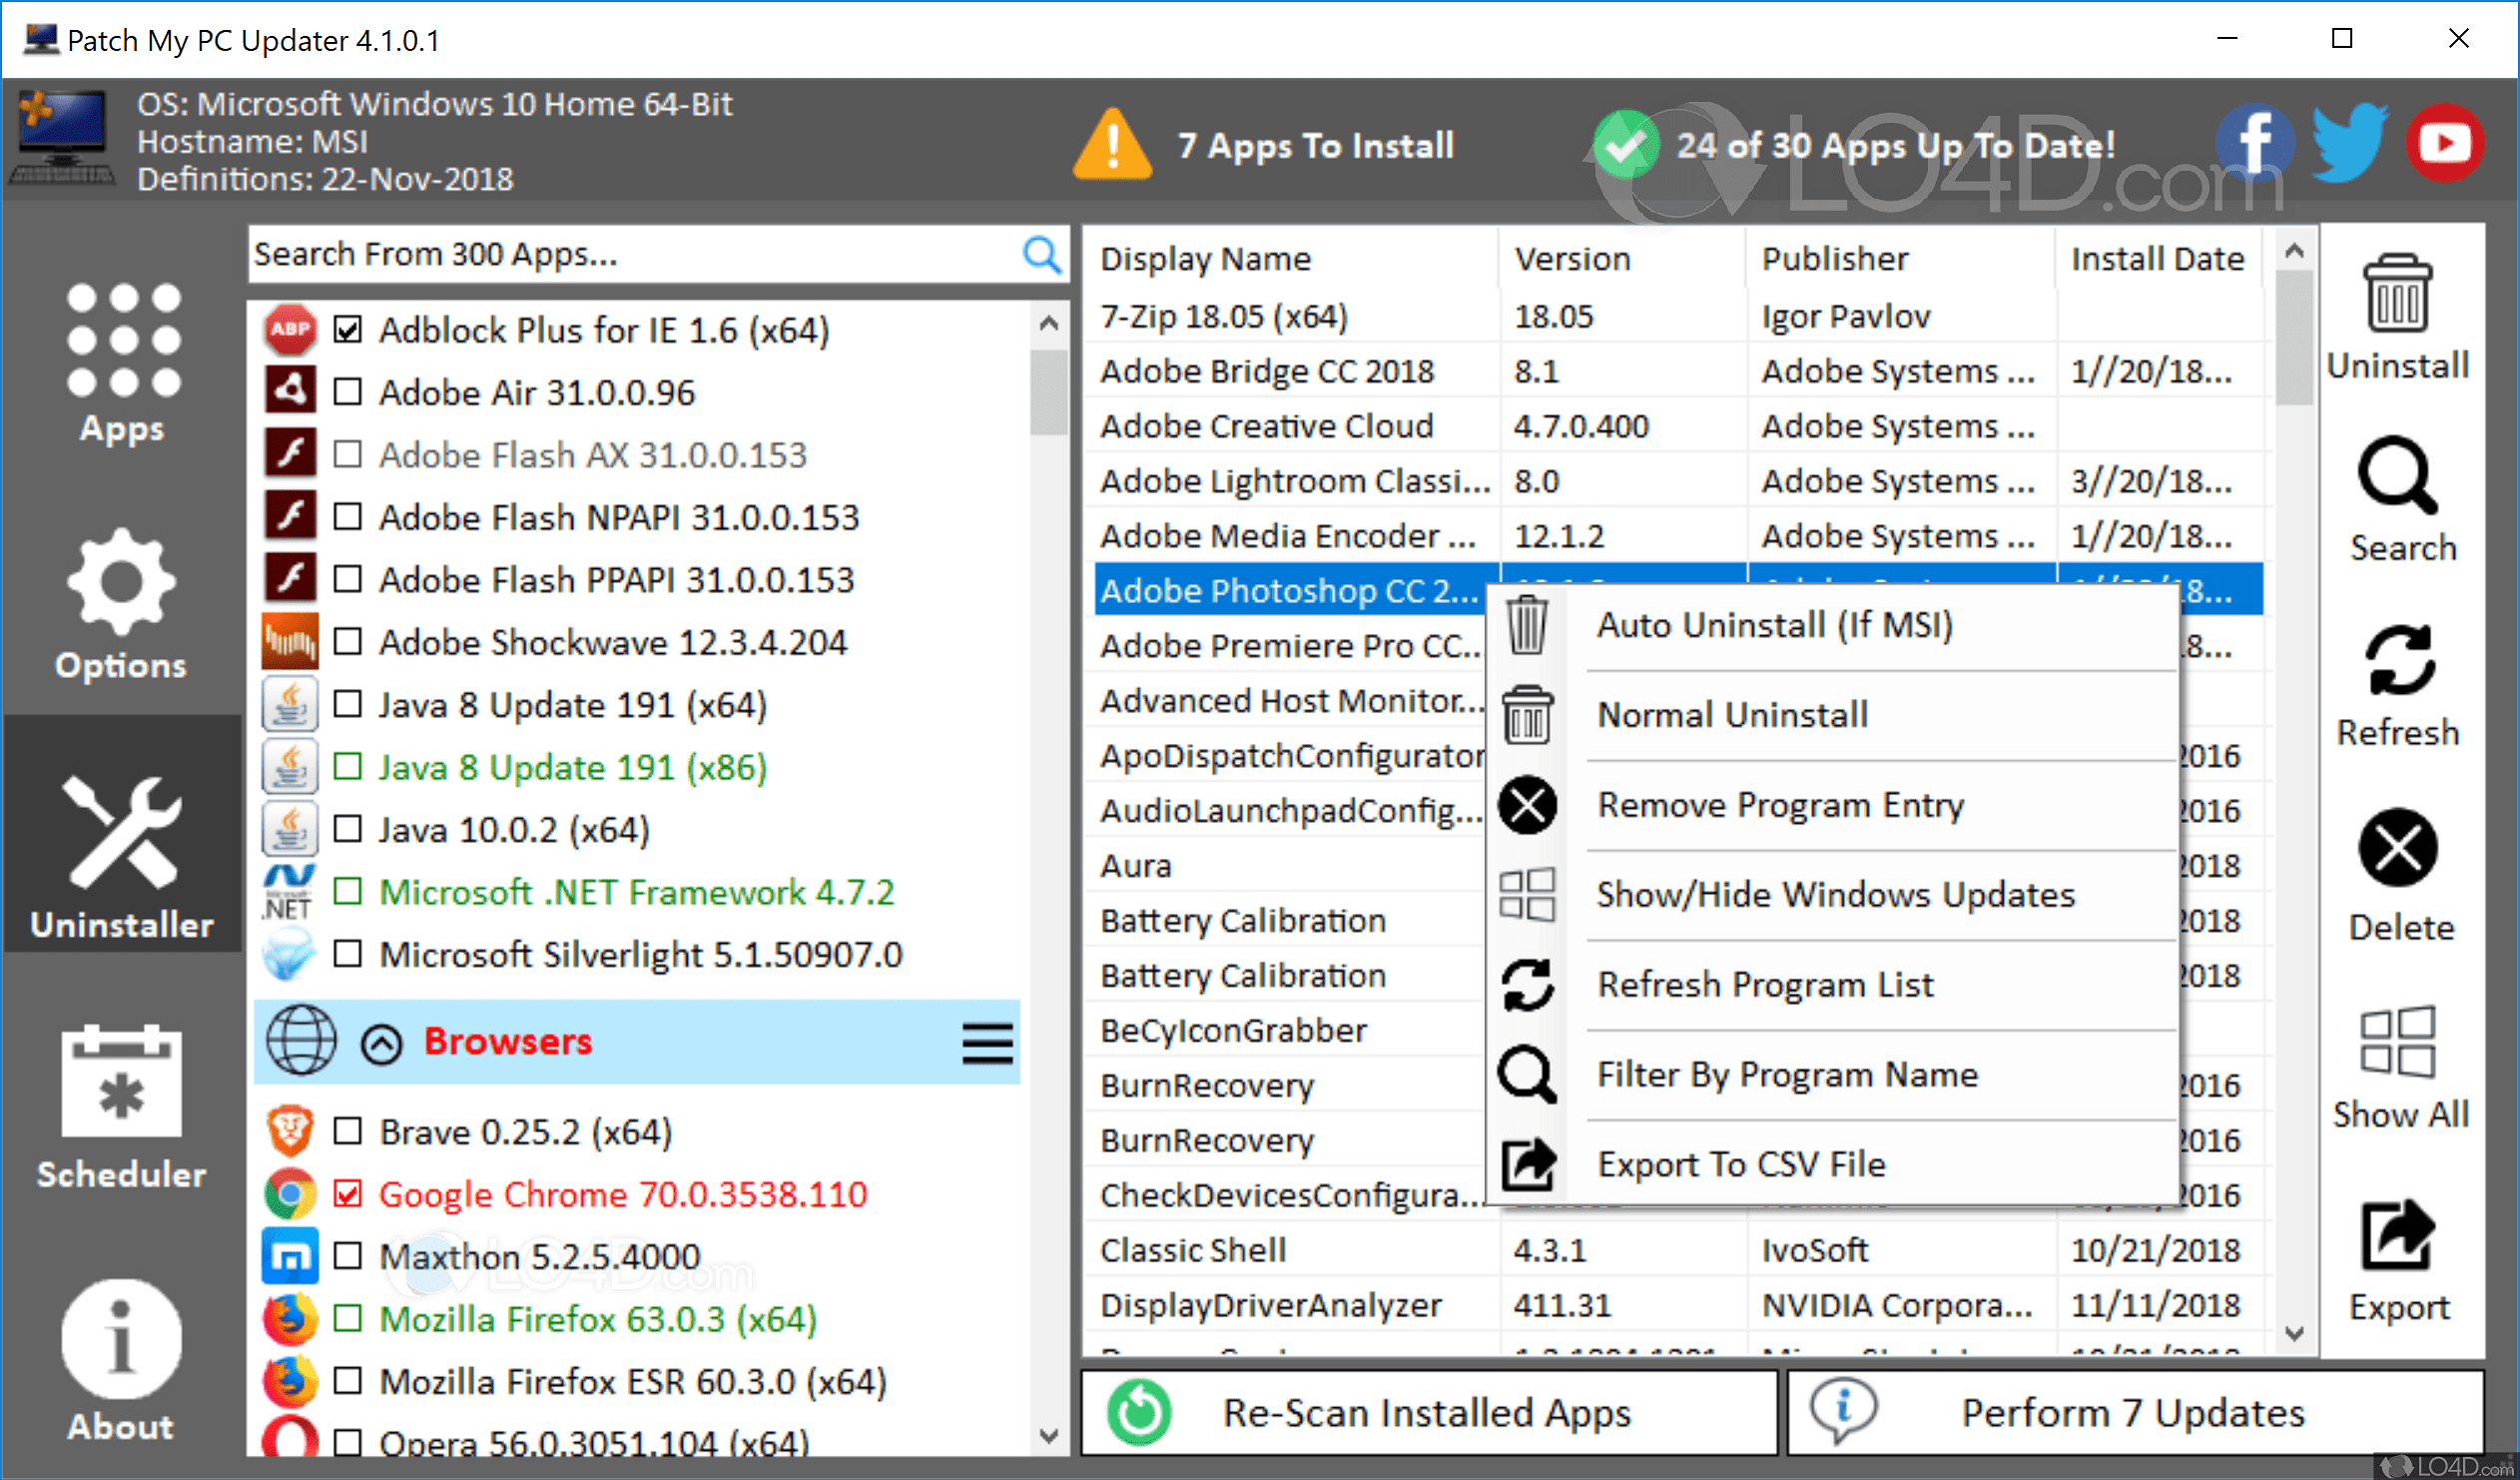The image size is (2520, 1480).
Task: Check the Adobe Air 31.0.0.96 checkbox
Action: point(347,392)
